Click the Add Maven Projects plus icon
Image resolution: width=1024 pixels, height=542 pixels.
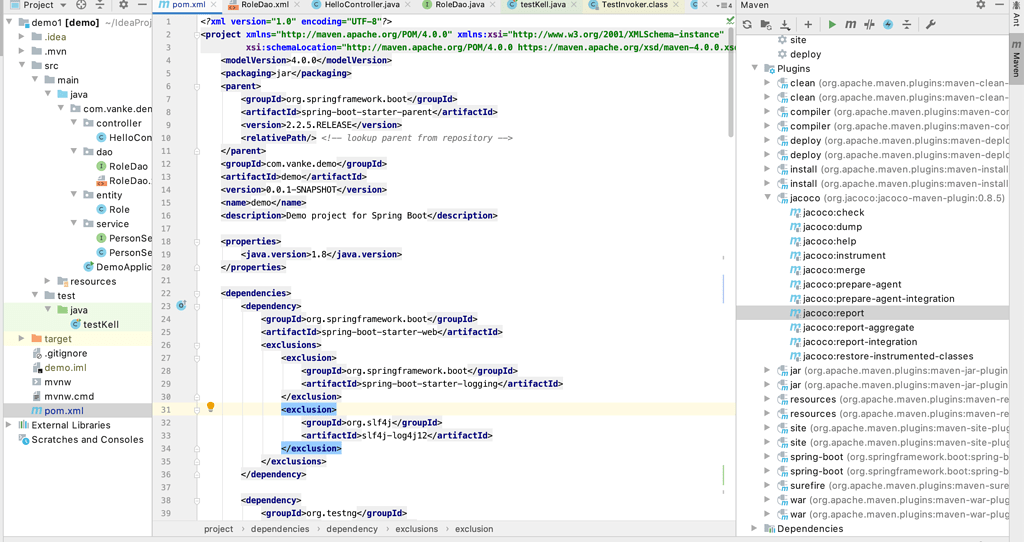point(808,24)
